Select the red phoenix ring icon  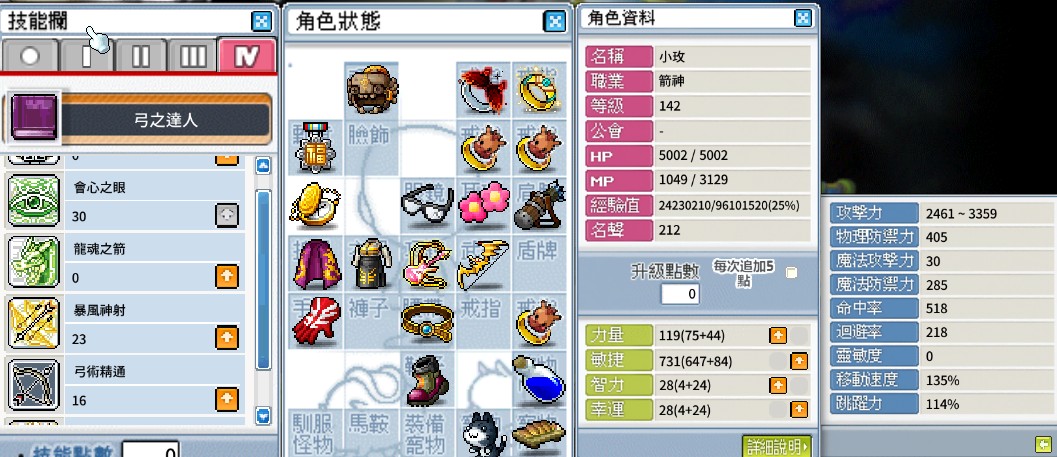click(483, 88)
